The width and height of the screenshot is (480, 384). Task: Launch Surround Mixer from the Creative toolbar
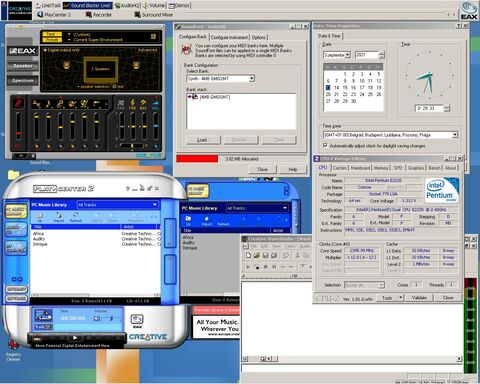tap(154, 15)
